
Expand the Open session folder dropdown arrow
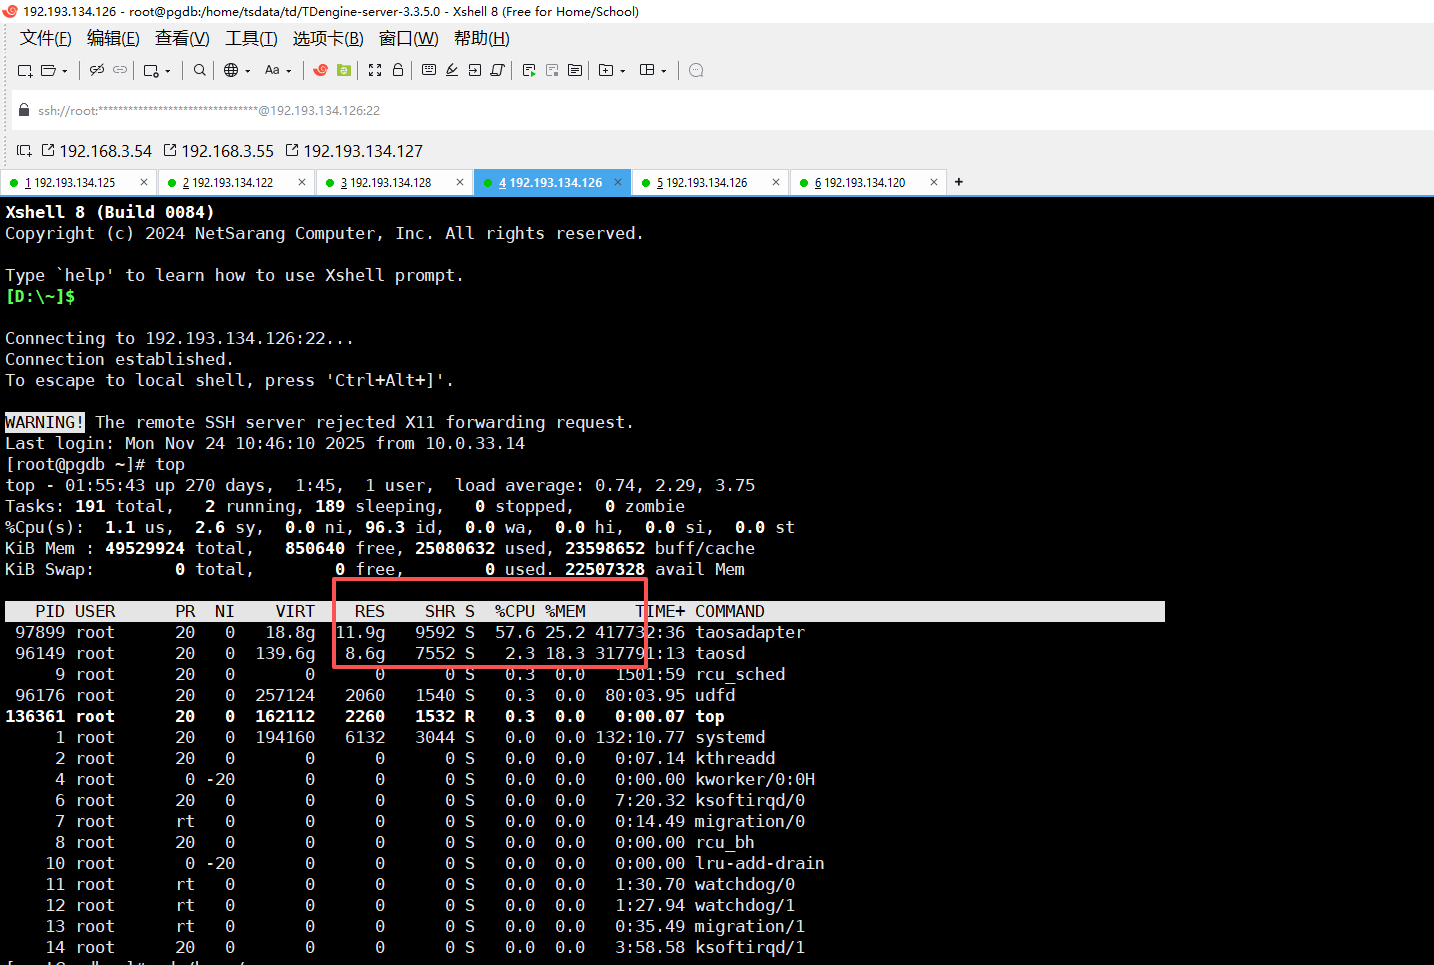(65, 71)
